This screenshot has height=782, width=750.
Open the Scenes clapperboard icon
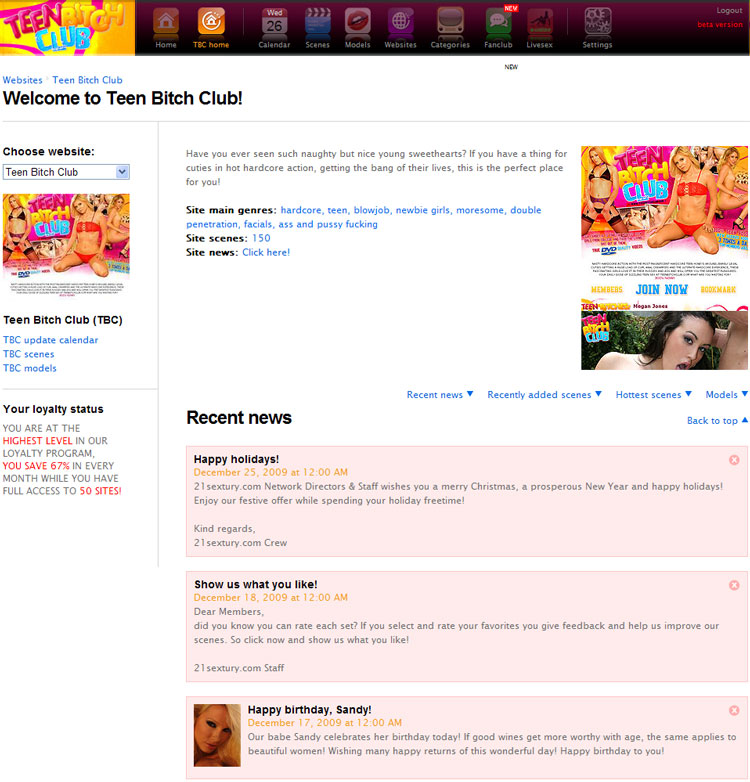point(318,21)
